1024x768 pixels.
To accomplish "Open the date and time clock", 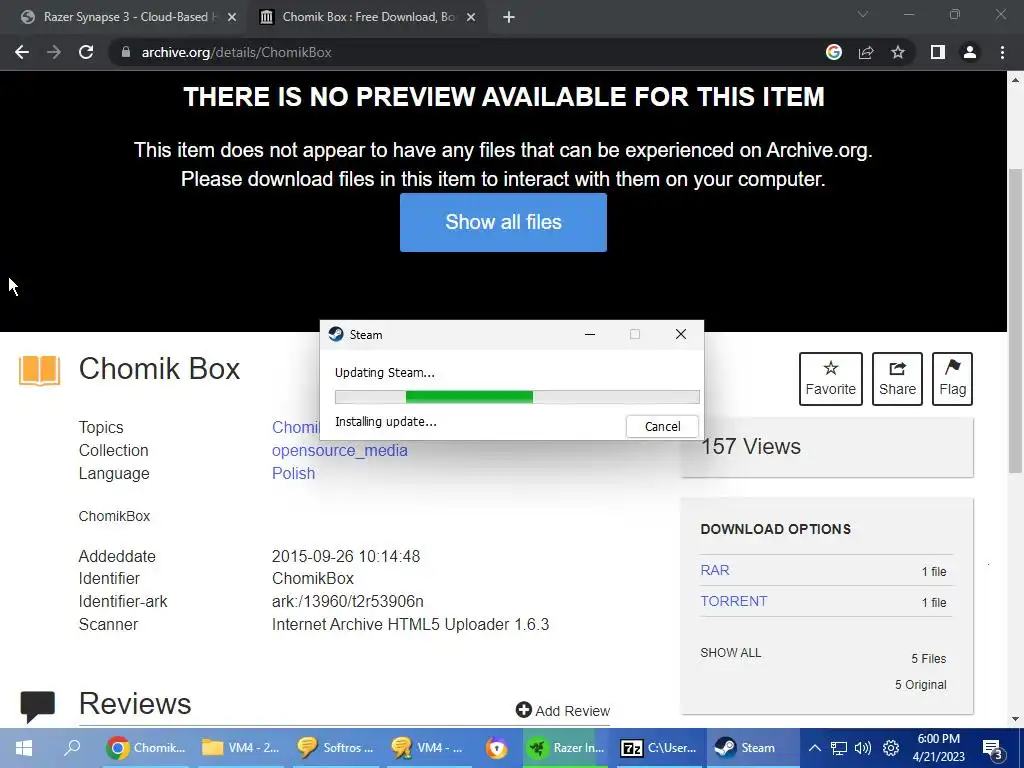I will pos(938,748).
